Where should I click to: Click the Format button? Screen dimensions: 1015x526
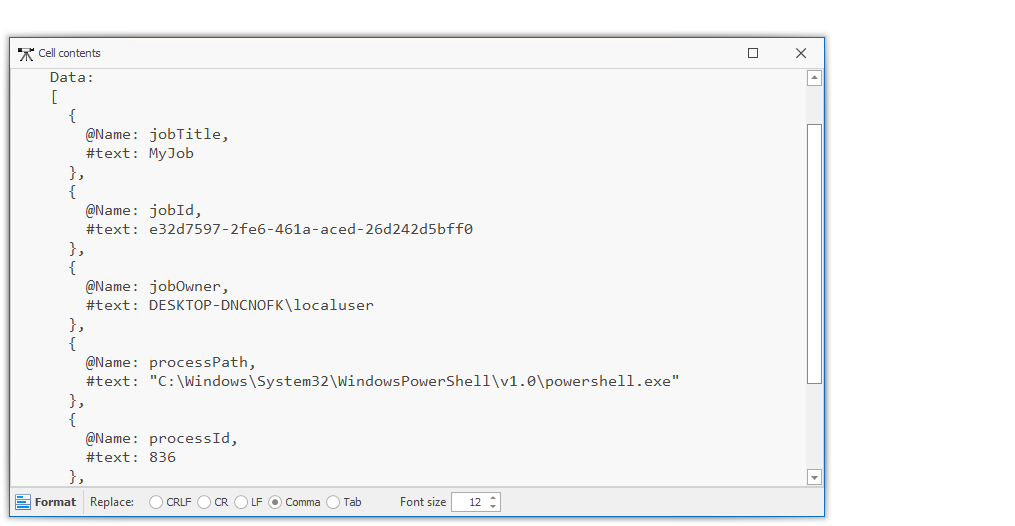point(46,502)
